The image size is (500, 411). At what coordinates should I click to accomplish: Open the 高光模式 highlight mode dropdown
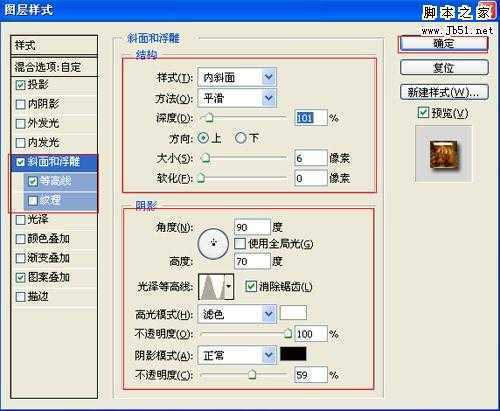(237, 314)
